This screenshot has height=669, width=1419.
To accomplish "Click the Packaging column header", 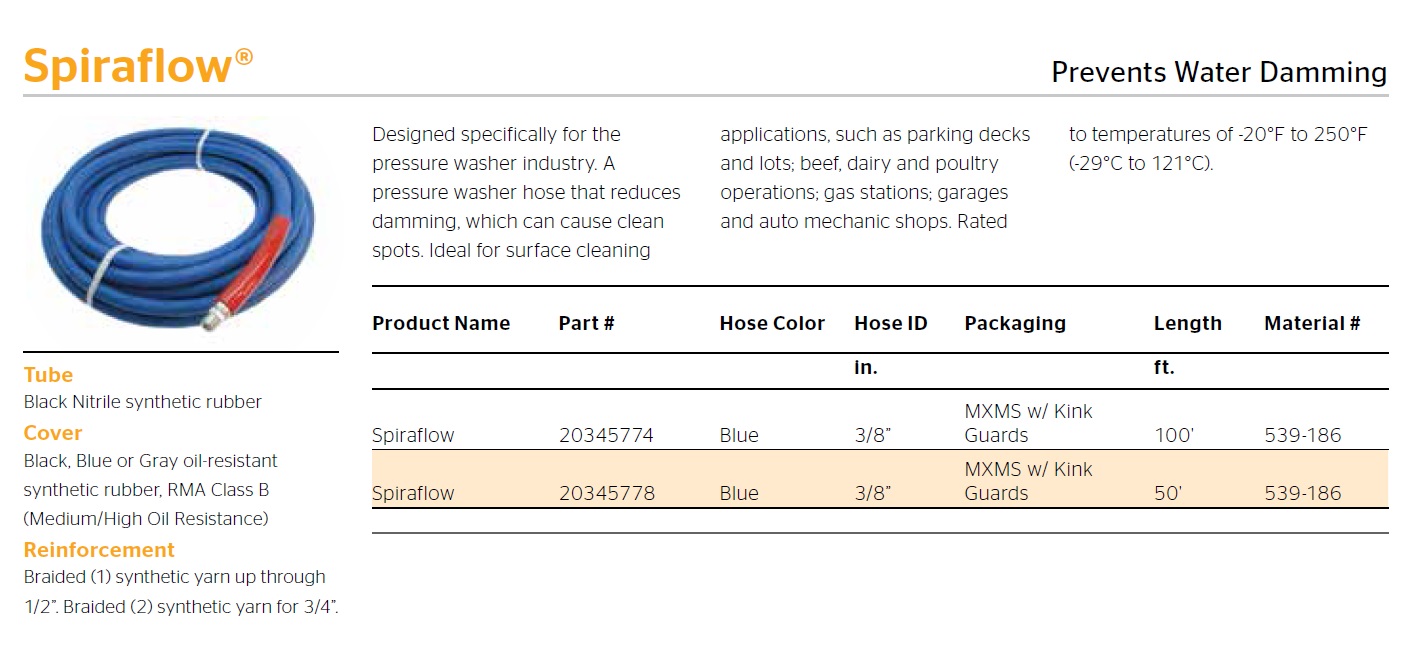I will tap(1015, 323).
